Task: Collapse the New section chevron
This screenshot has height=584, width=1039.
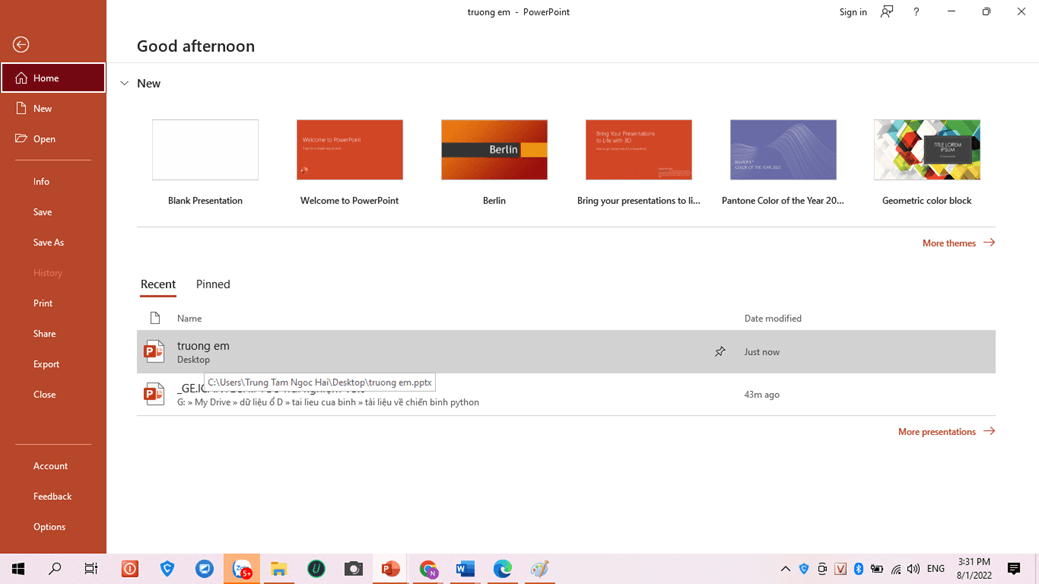Action: pyautogui.click(x=125, y=84)
